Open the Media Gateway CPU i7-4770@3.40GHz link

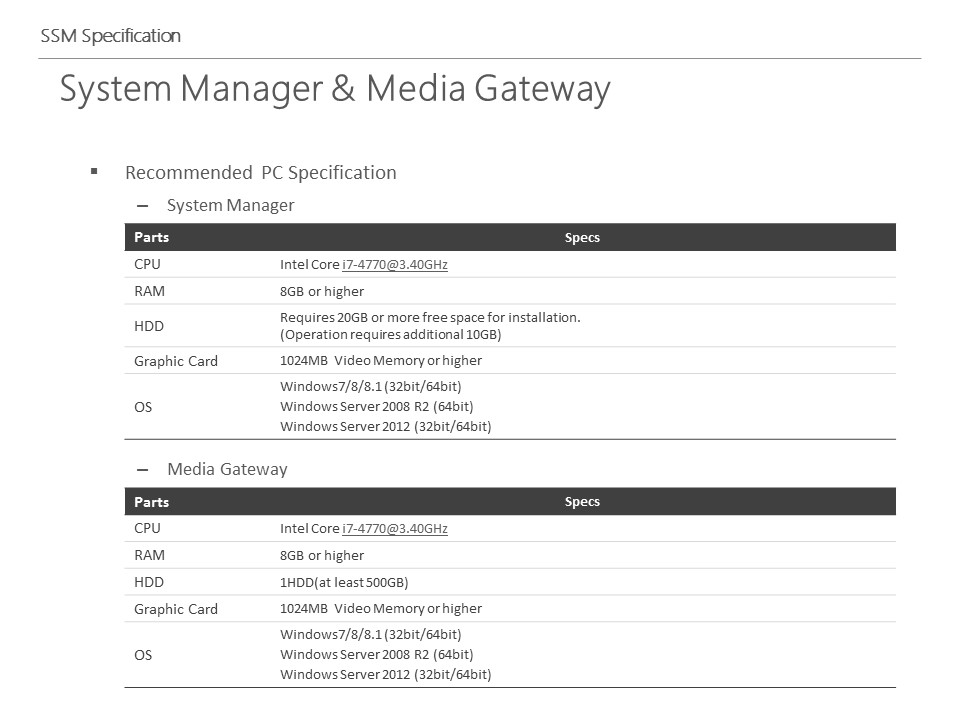tap(395, 528)
